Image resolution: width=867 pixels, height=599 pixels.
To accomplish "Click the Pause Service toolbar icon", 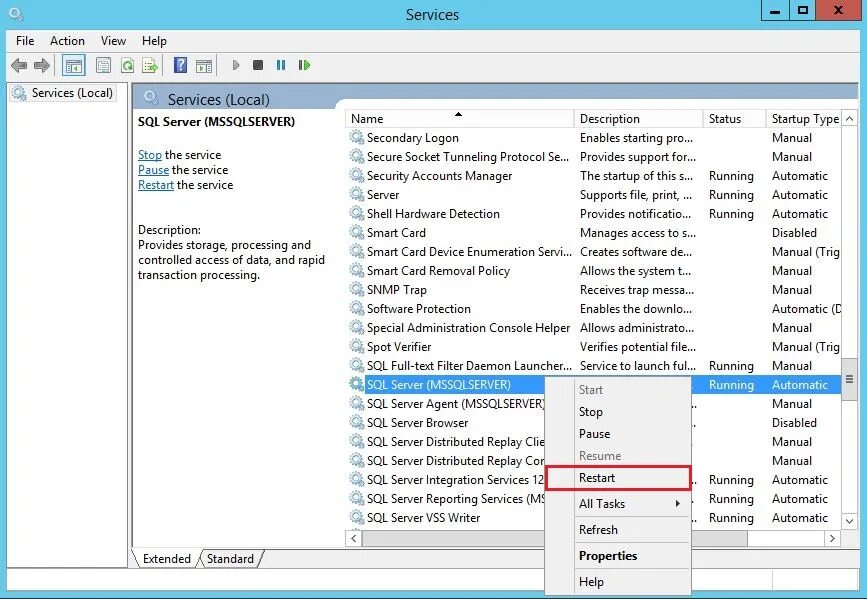I will pos(281,65).
